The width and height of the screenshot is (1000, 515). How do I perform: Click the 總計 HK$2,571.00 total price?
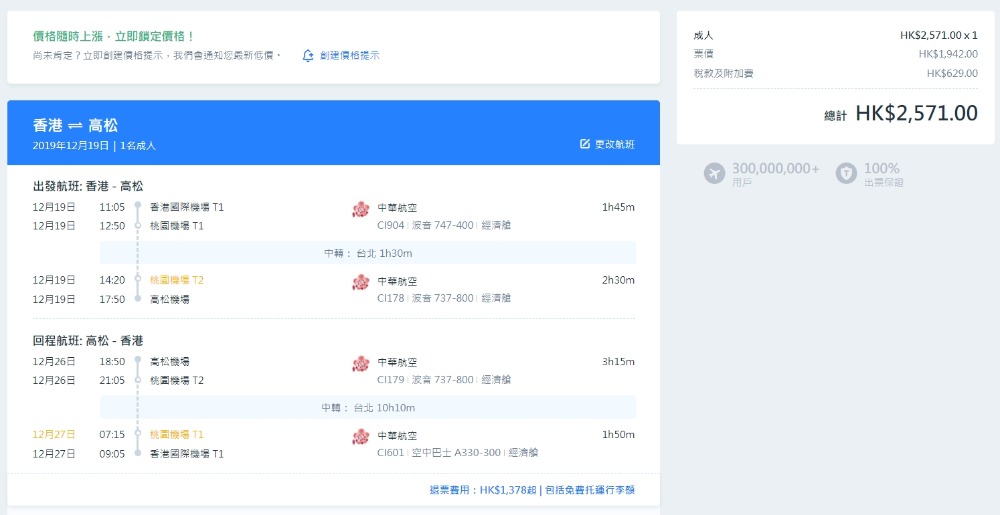tap(901, 114)
